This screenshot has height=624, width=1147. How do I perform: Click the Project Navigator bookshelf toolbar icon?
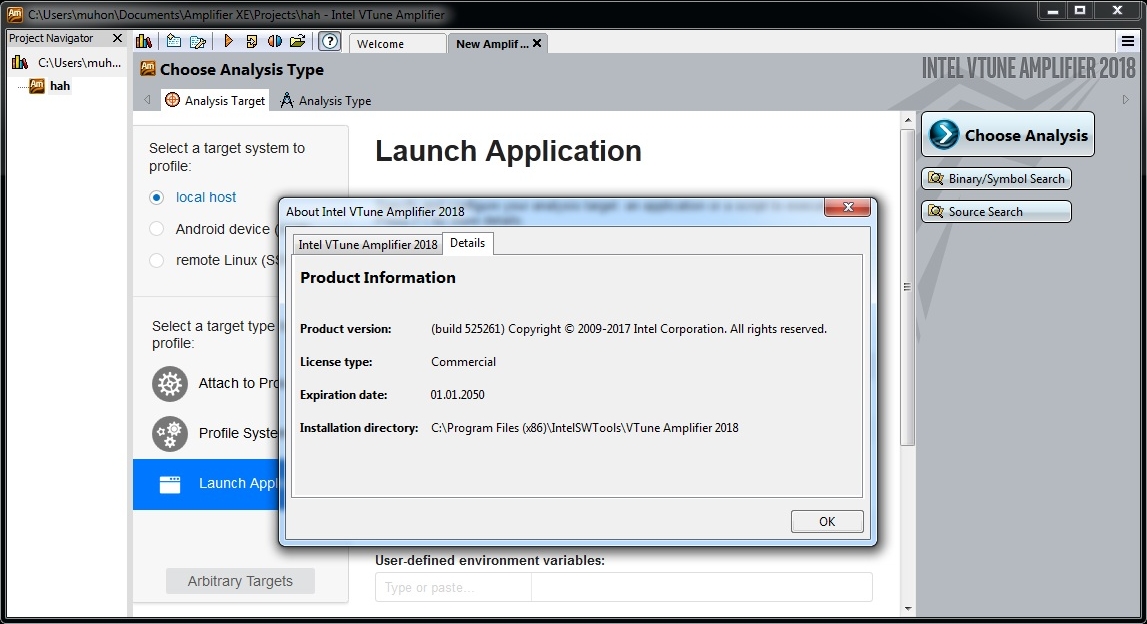pos(144,41)
